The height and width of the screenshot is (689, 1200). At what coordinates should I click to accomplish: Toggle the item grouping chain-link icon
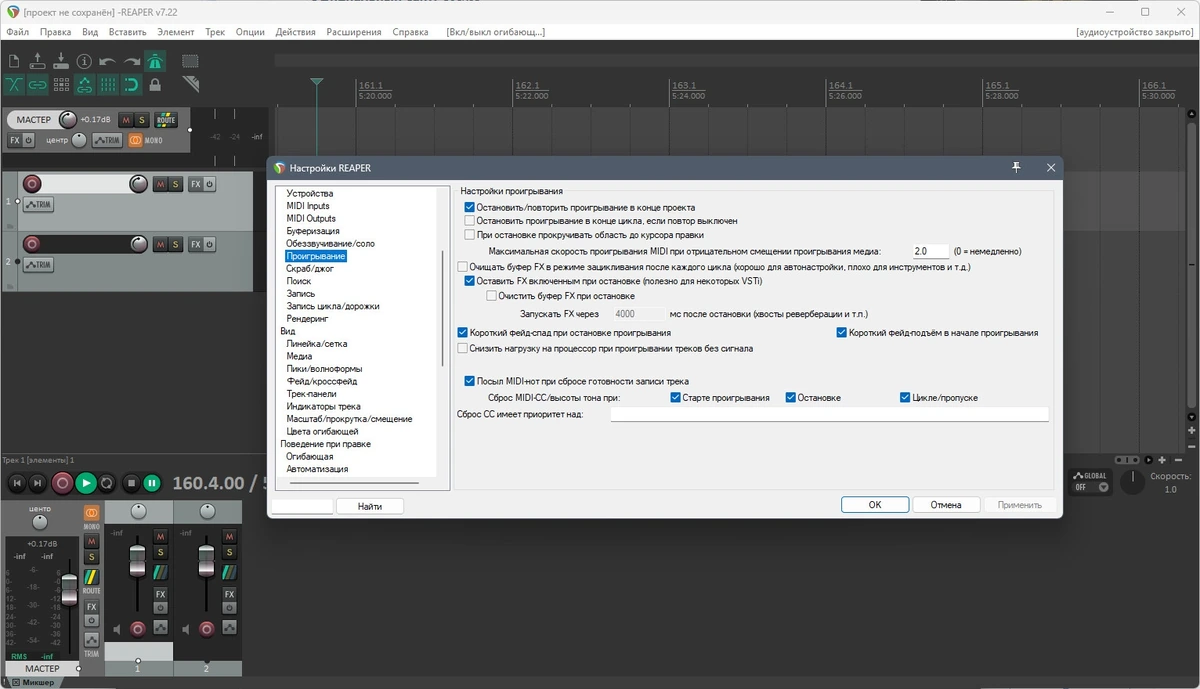pyautogui.click(x=38, y=84)
